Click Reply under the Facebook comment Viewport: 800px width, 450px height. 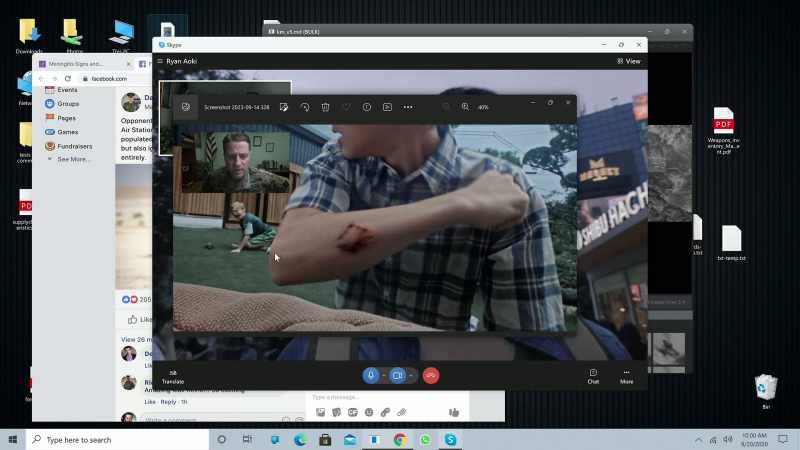[x=168, y=402]
